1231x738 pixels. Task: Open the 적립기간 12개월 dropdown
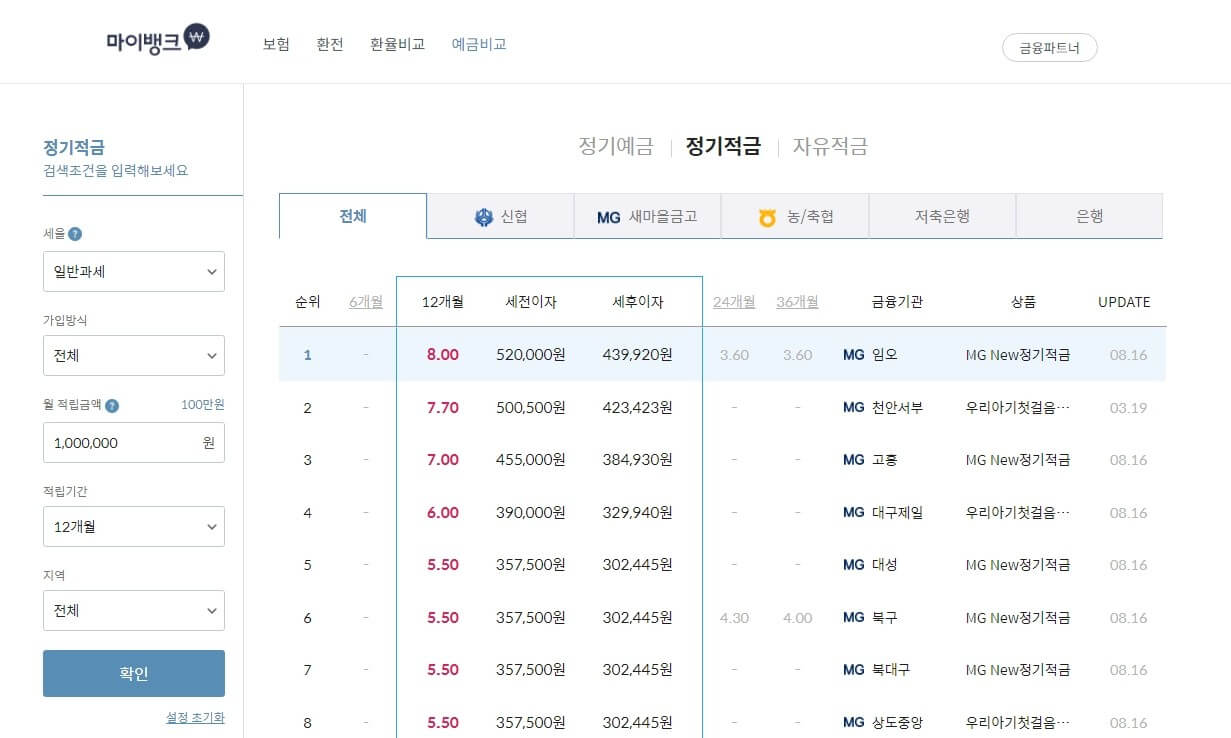[134, 526]
